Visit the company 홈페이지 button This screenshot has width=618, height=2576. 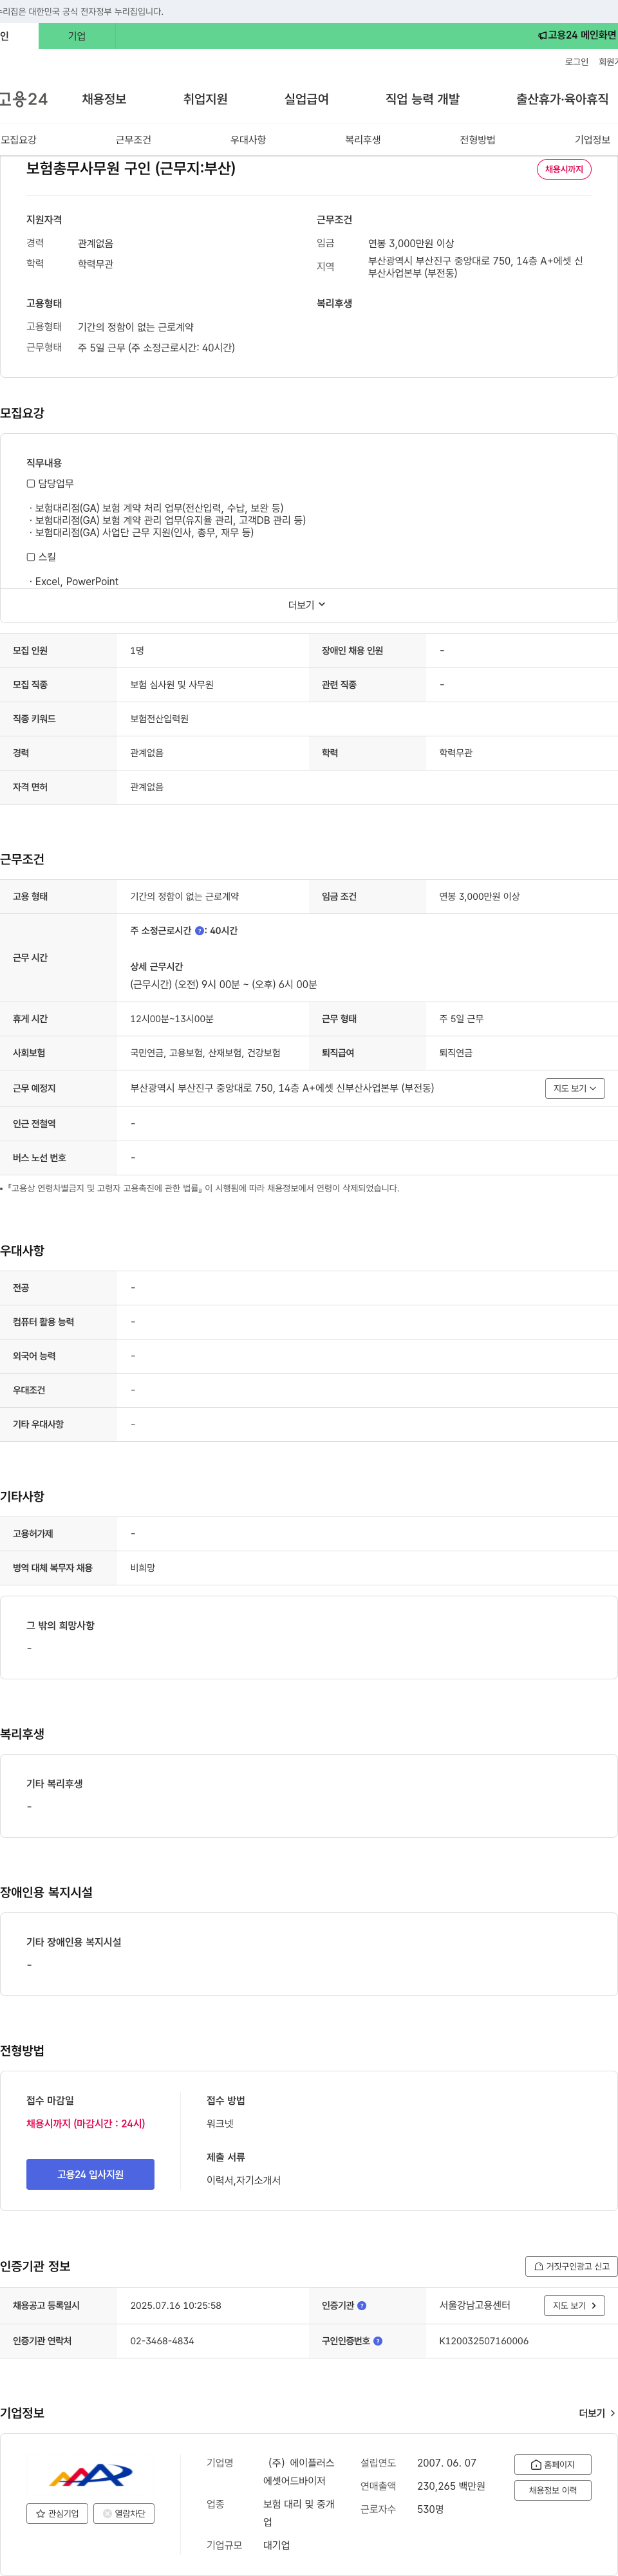point(553,2464)
